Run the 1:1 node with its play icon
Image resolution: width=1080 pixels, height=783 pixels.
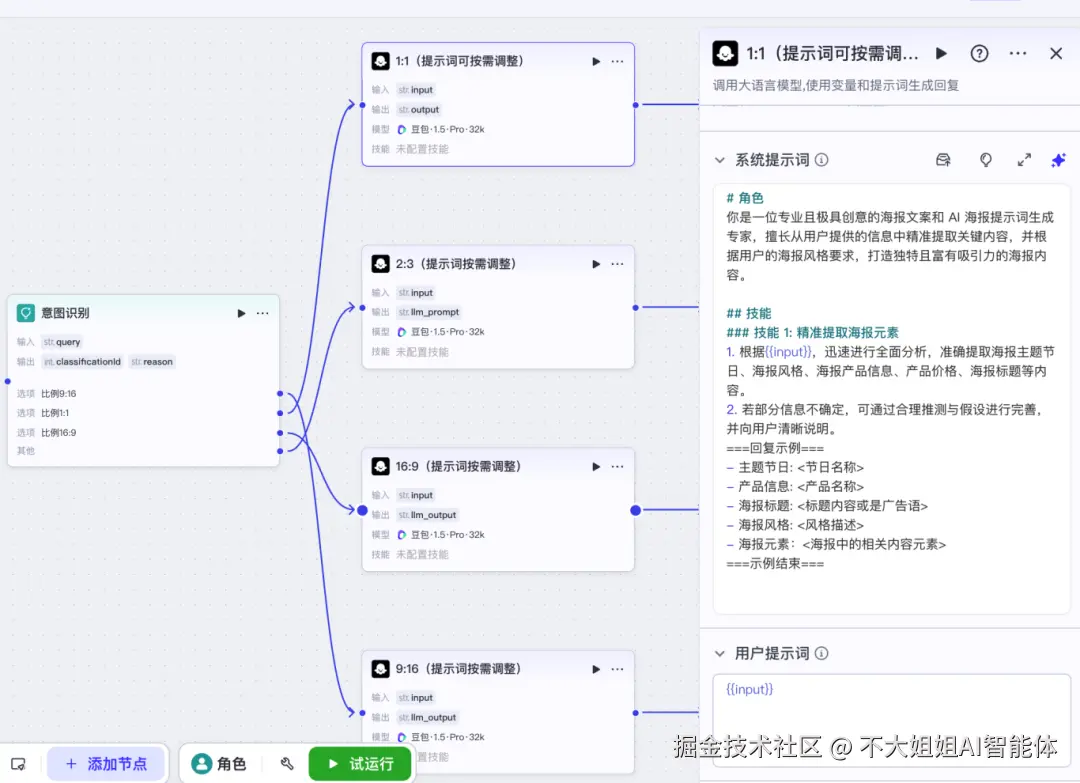pos(596,61)
